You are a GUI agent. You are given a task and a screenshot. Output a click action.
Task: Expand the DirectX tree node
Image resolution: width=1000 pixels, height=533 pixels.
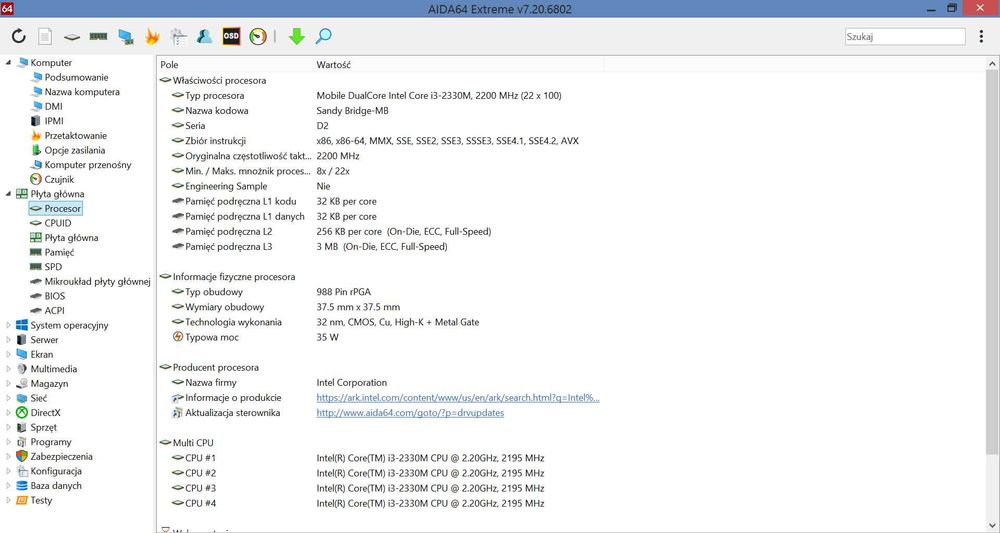8,413
